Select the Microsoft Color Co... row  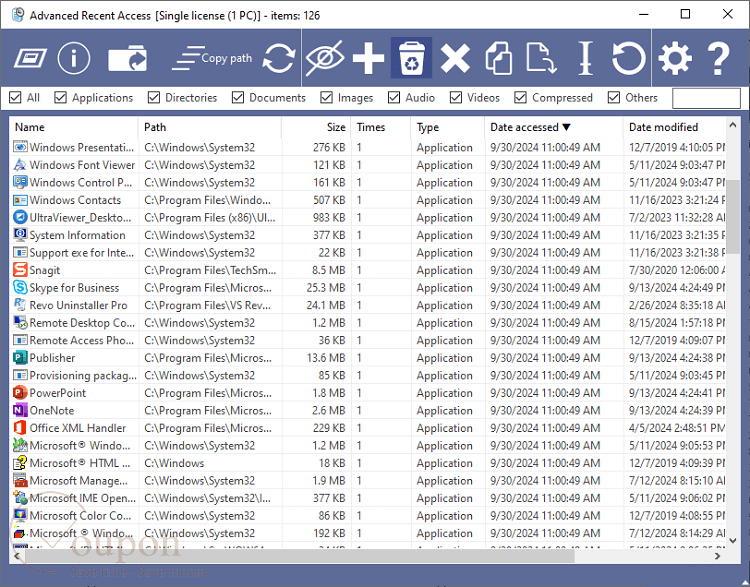coord(367,516)
